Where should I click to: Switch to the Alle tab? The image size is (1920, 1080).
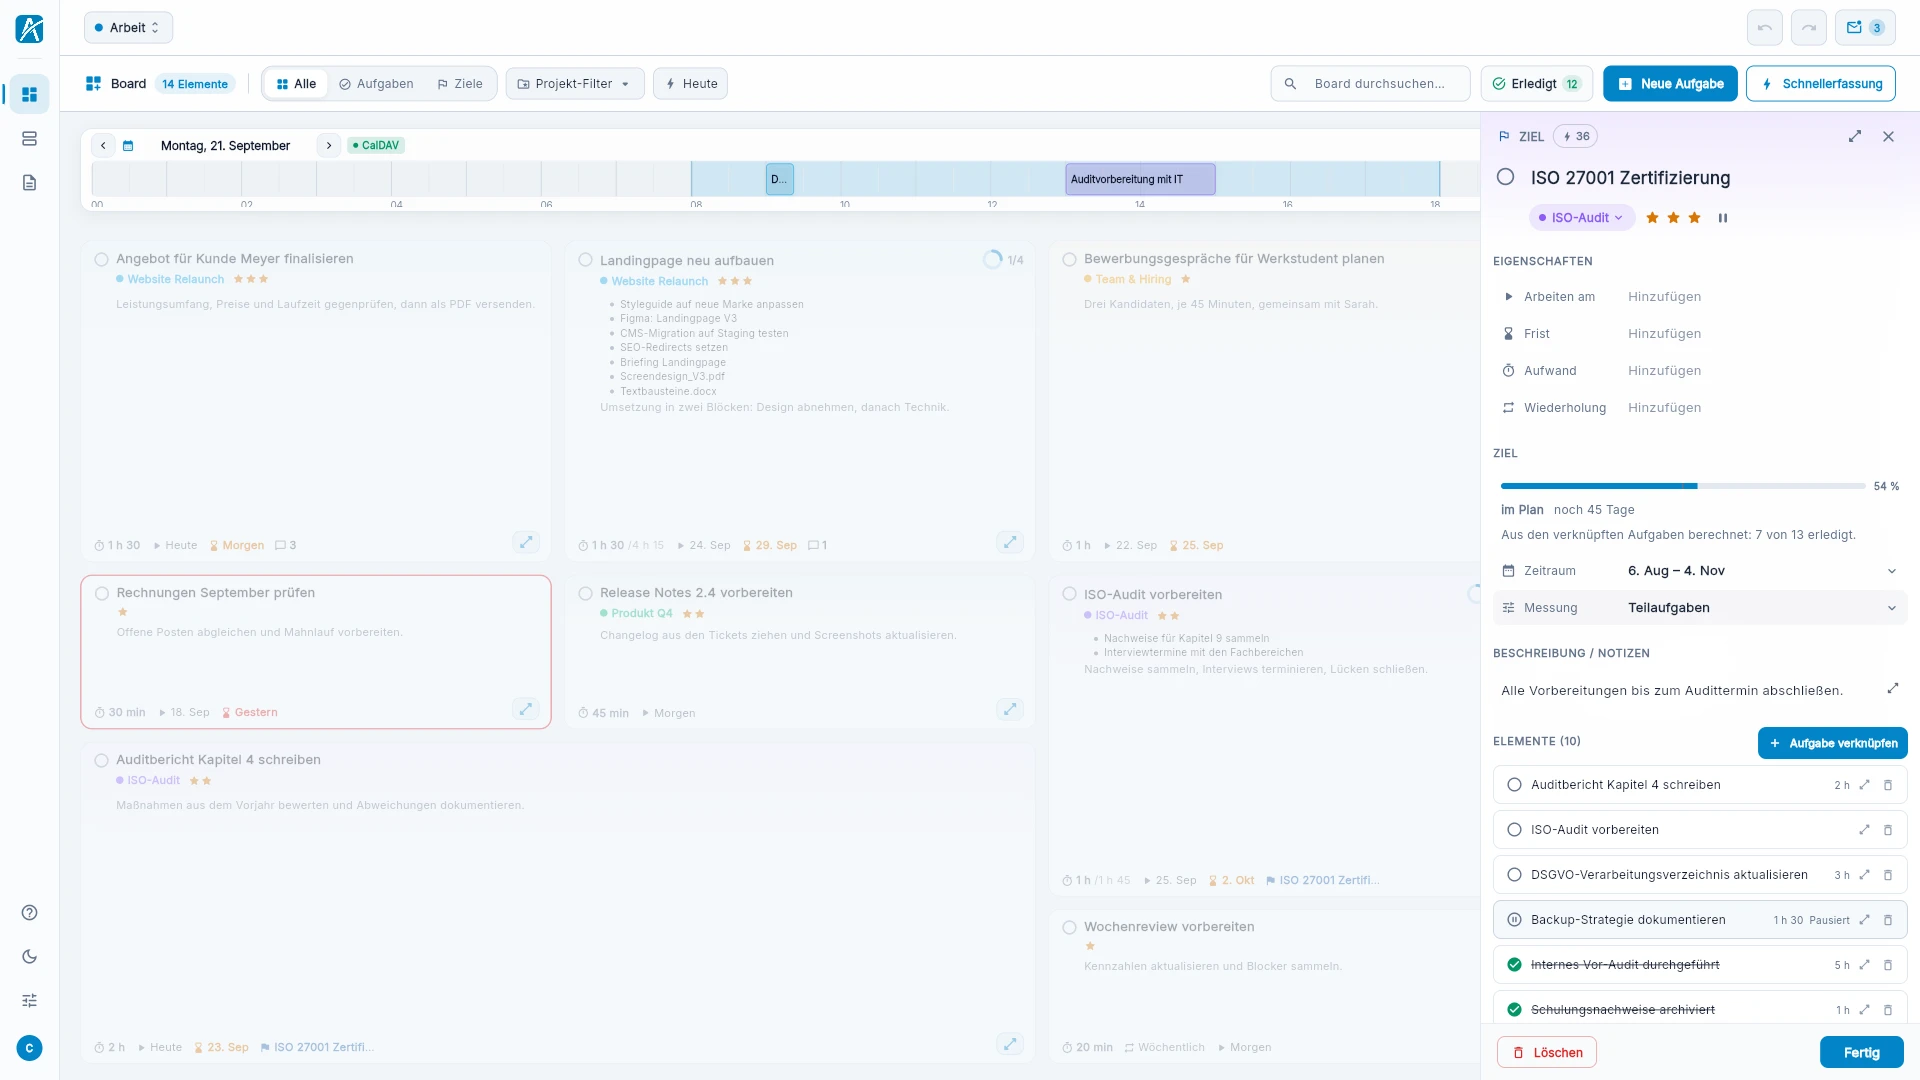click(x=296, y=84)
